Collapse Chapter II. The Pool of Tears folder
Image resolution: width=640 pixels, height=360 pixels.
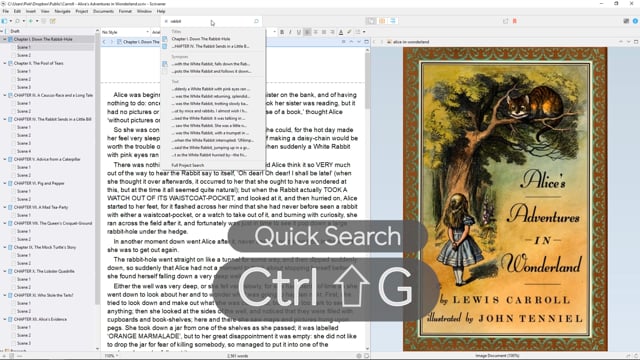[5, 63]
